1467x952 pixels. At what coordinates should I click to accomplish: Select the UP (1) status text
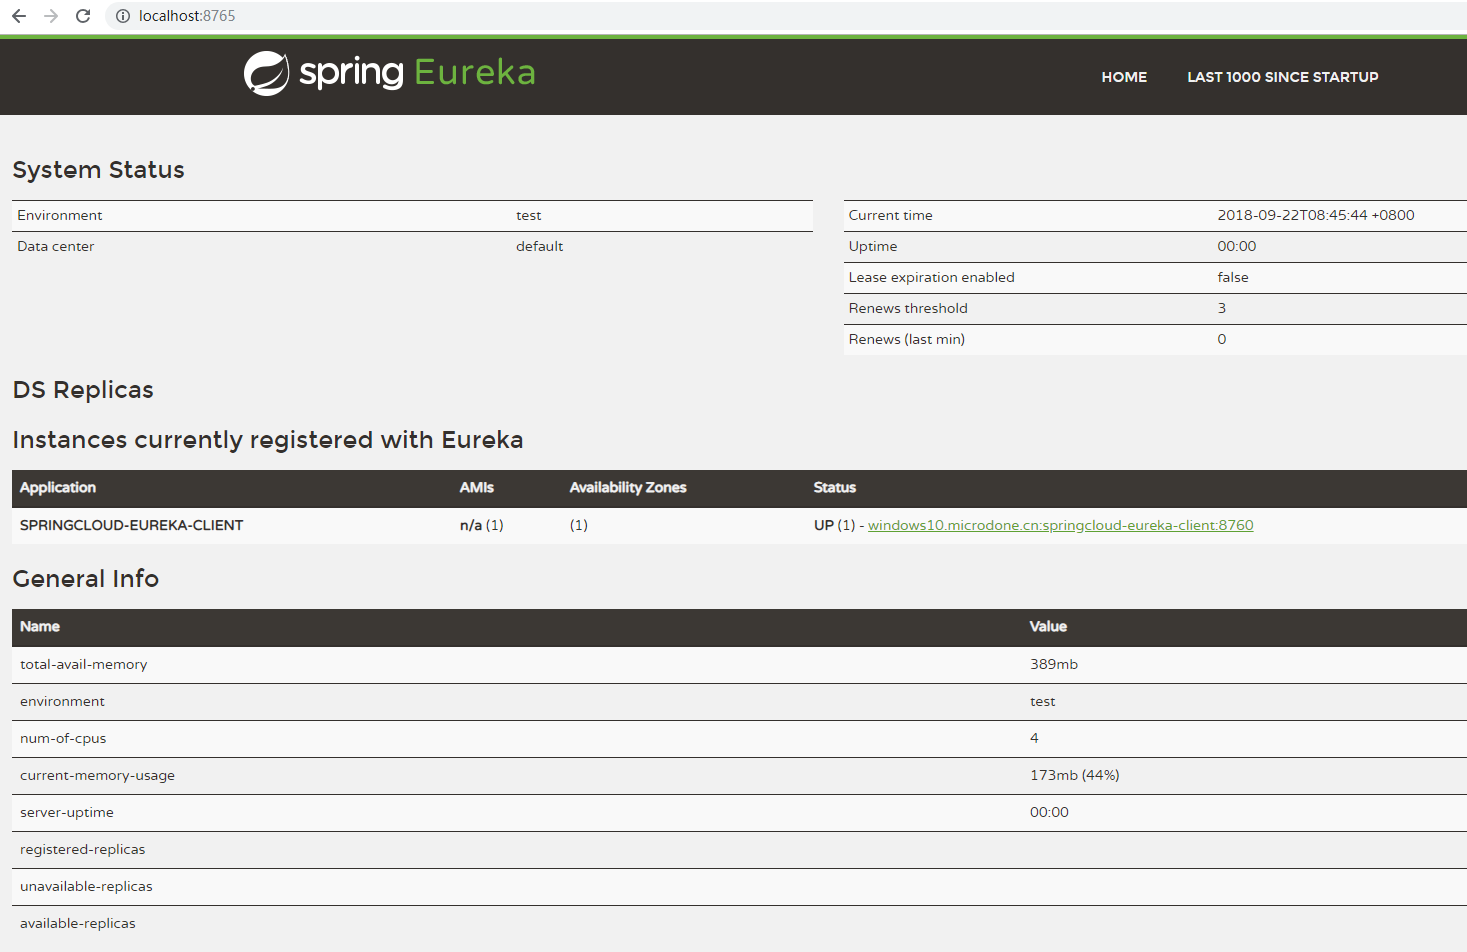(835, 525)
